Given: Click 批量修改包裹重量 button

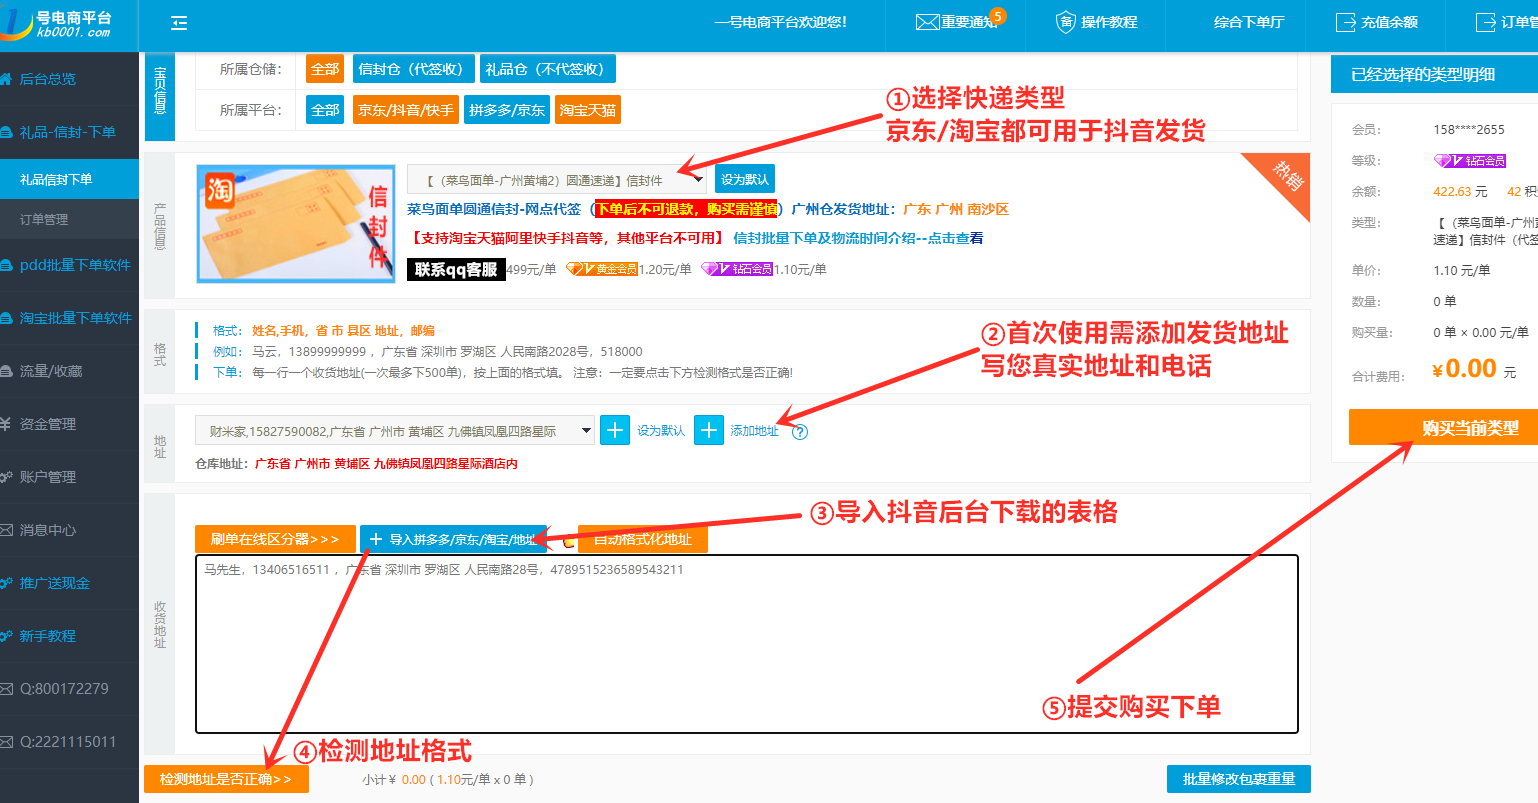Looking at the screenshot, I should click(1239, 779).
